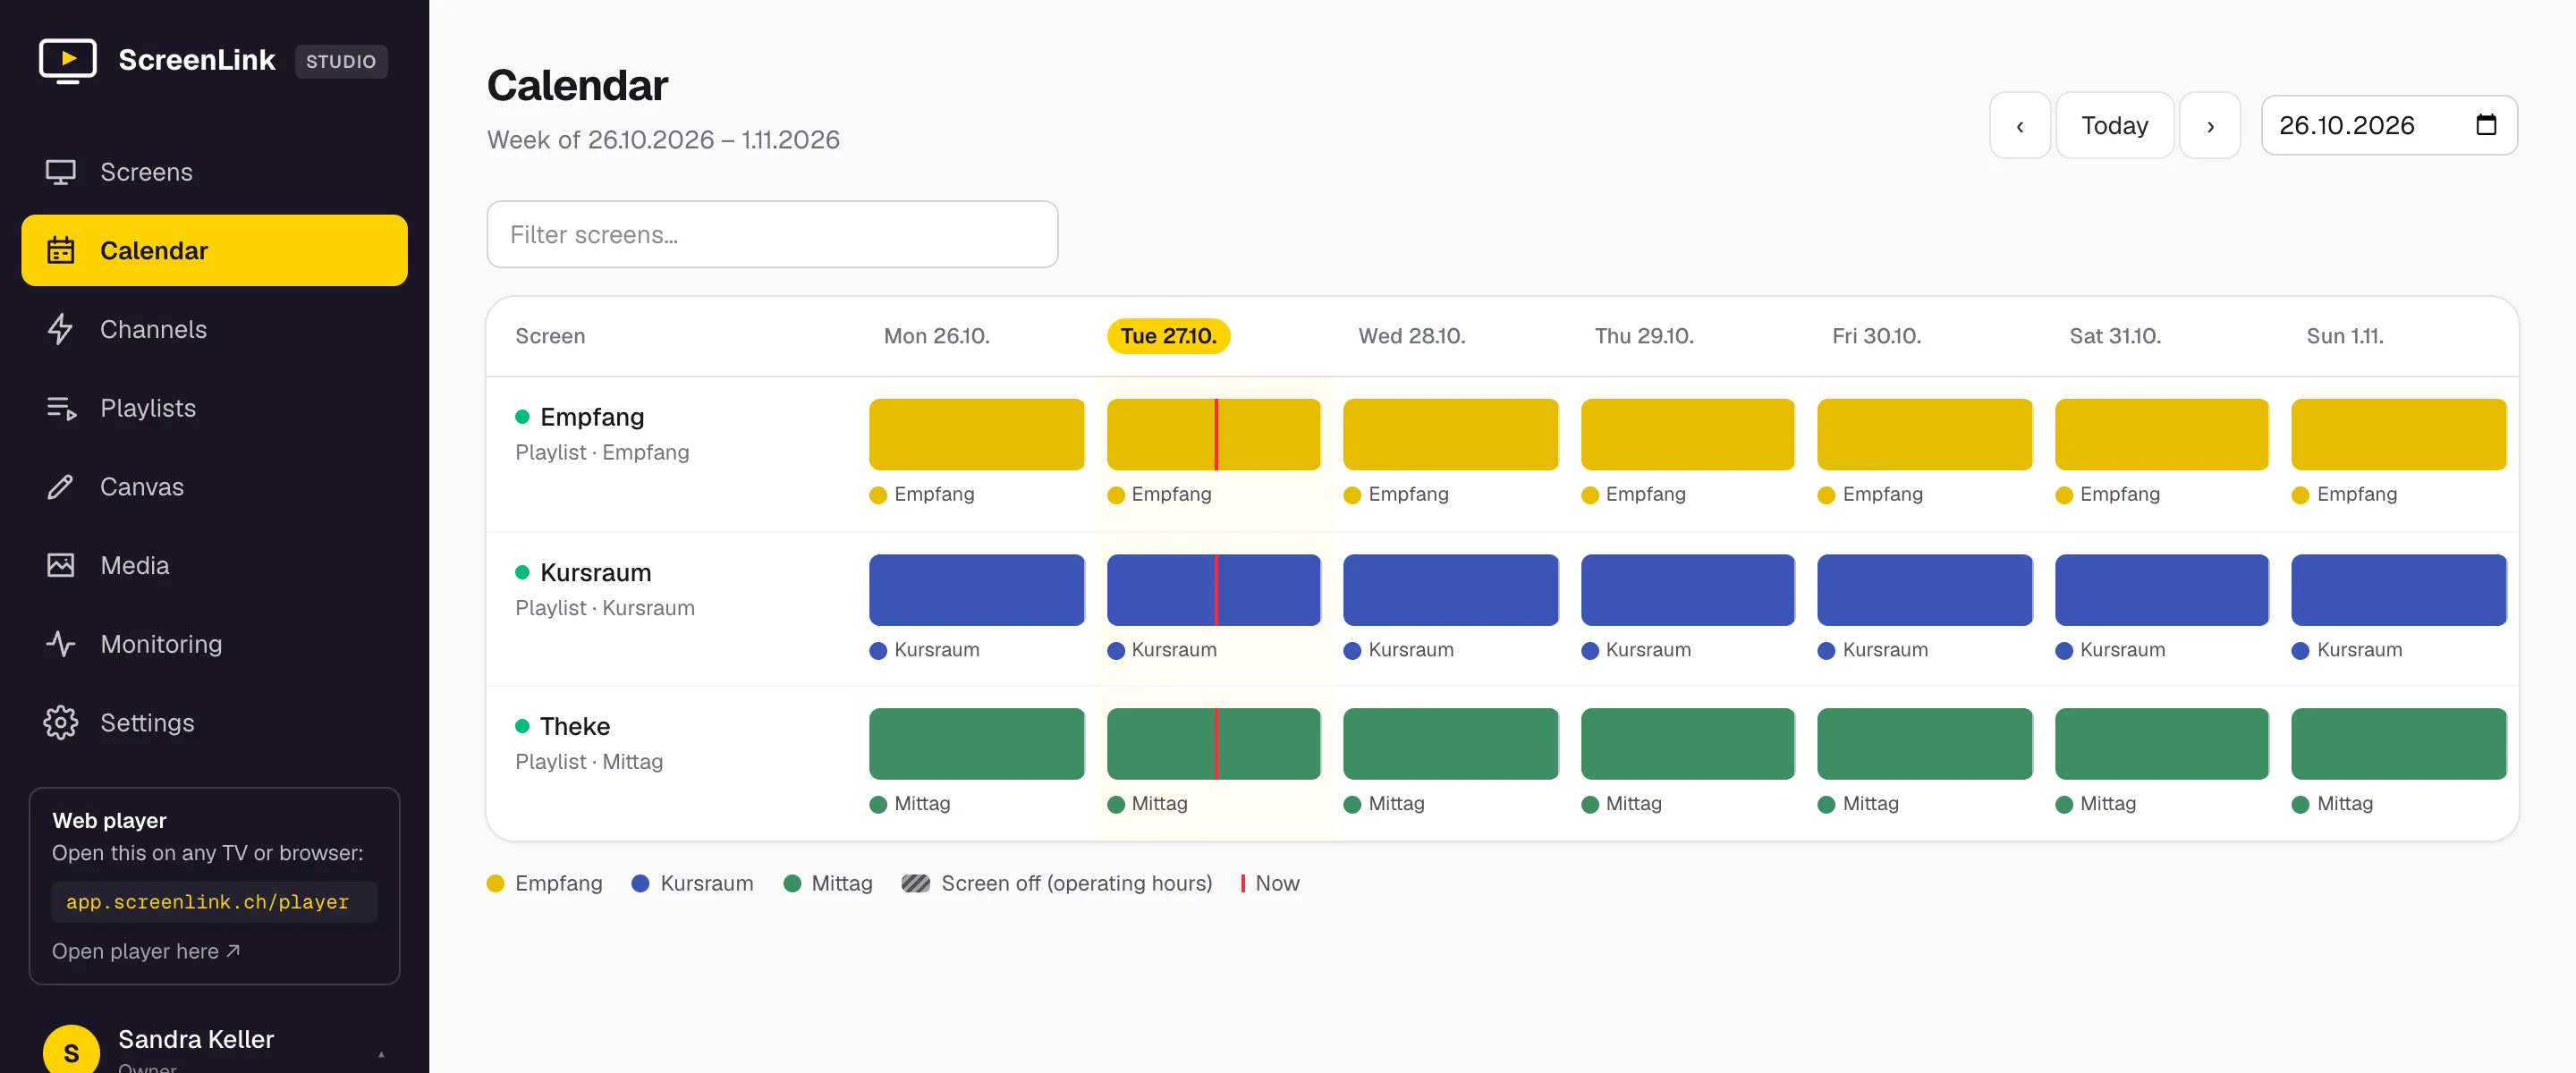Click the Kursraum screen name

595,573
